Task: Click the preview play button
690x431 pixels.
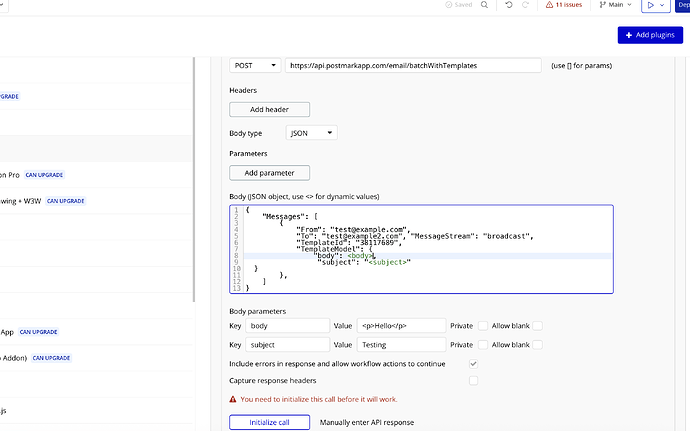Action: [x=650, y=5]
